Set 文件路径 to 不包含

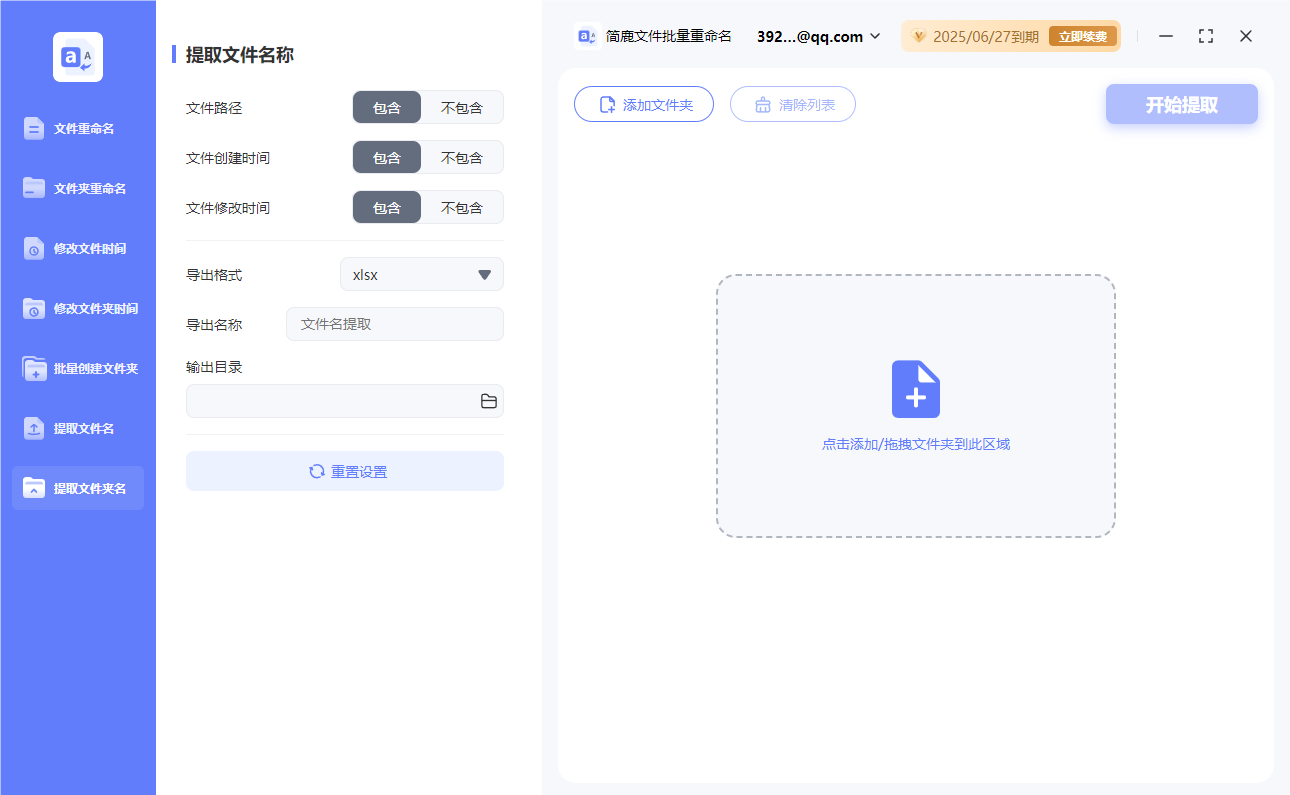pos(462,107)
